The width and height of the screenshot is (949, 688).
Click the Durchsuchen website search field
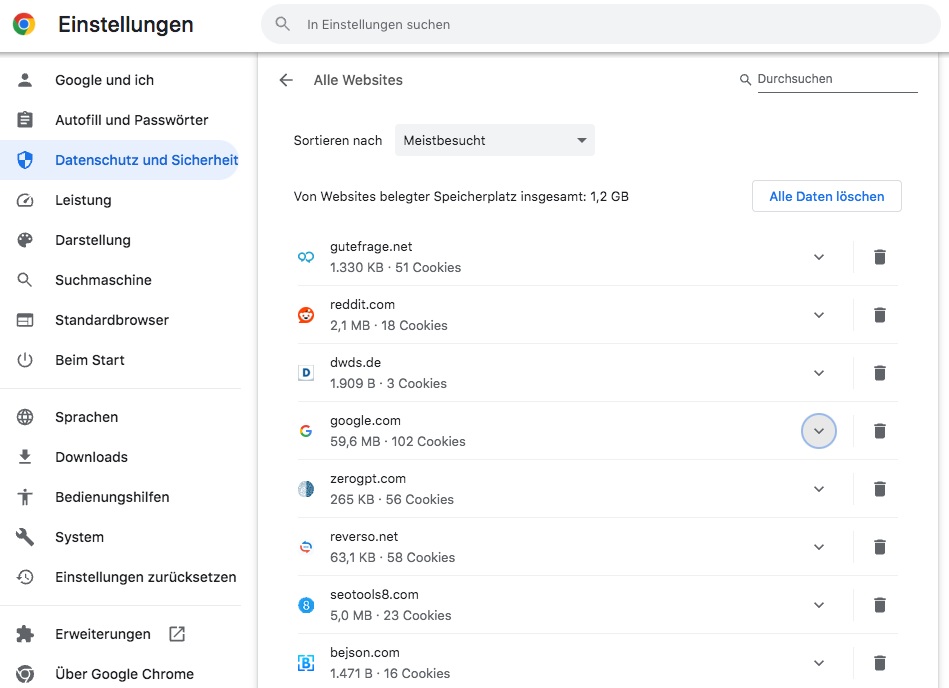(x=836, y=79)
